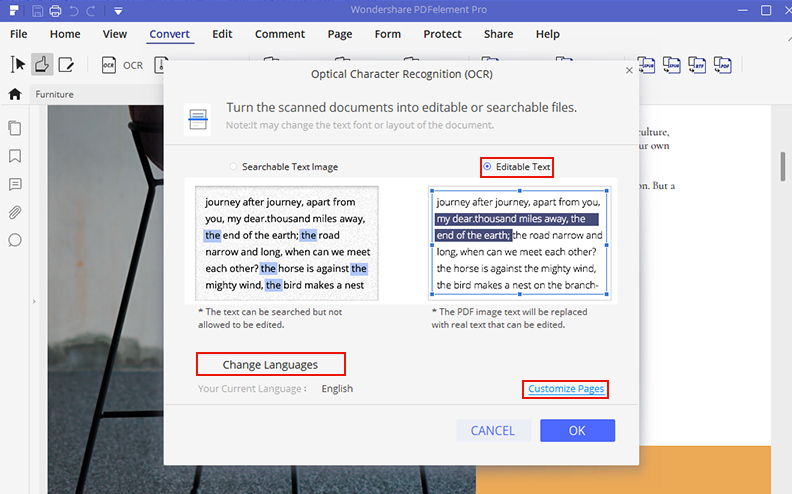Activate the Hand tool

click(42, 65)
